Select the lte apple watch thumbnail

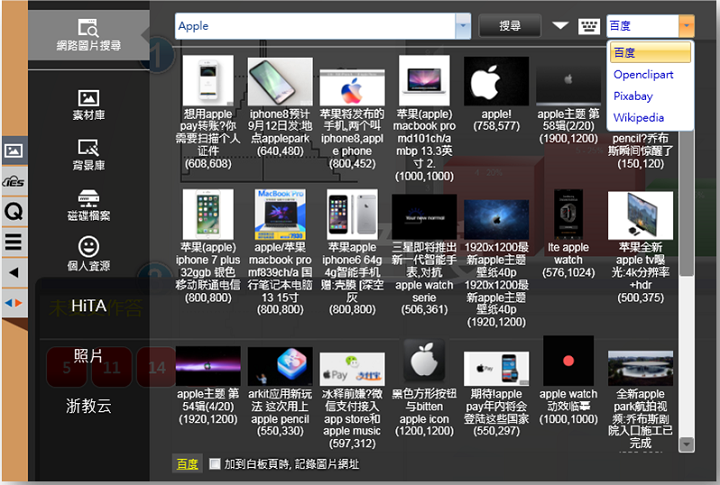568,214
